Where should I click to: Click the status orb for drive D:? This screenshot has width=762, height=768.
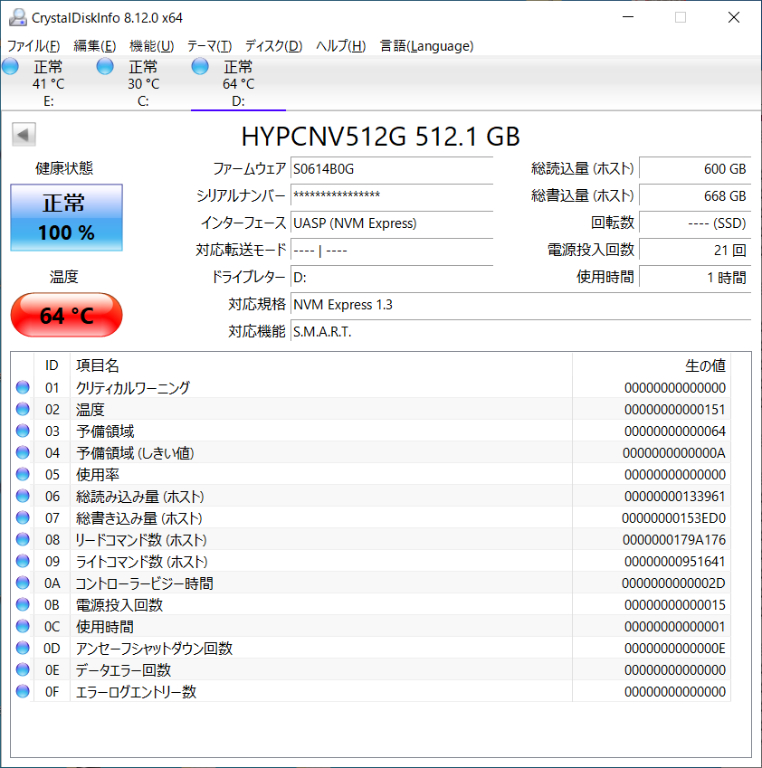(200, 67)
